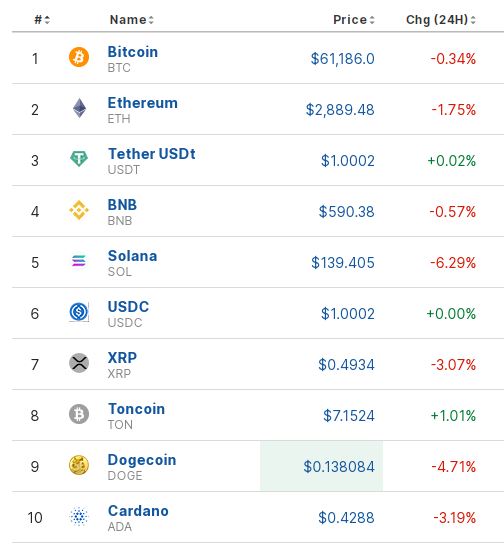The height and width of the screenshot is (551, 504).
Task: Open the Ethereum name link
Action: tap(142, 103)
